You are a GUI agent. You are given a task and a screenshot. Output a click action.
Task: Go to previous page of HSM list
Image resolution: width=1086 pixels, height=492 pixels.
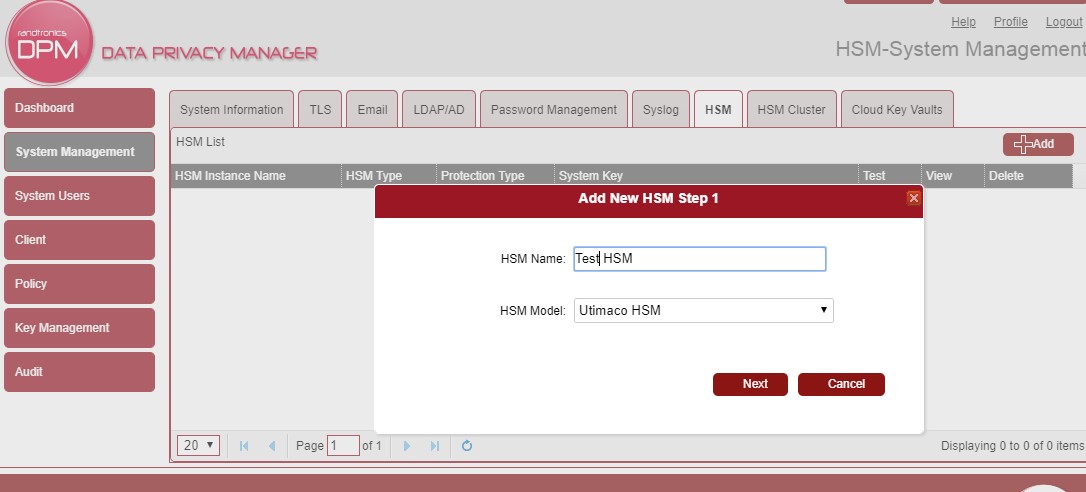272,446
